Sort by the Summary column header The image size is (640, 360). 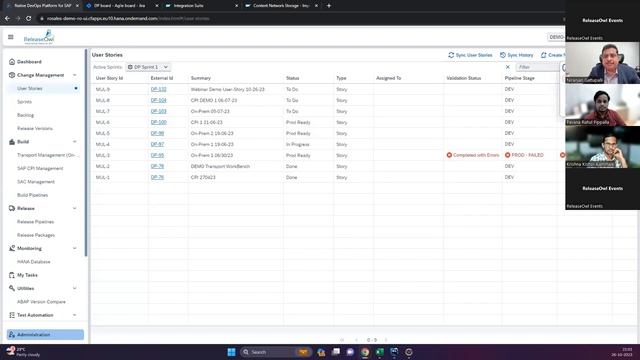pos(200,78)
